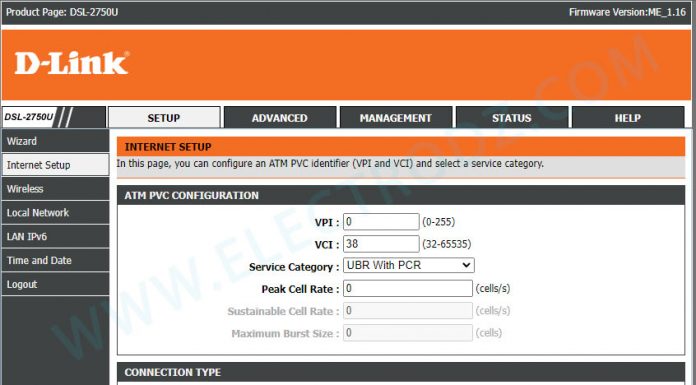Click the ATM PVC CONFIGURATION header
Viewport: 696px width, 385px height.
tap(191, 195)
